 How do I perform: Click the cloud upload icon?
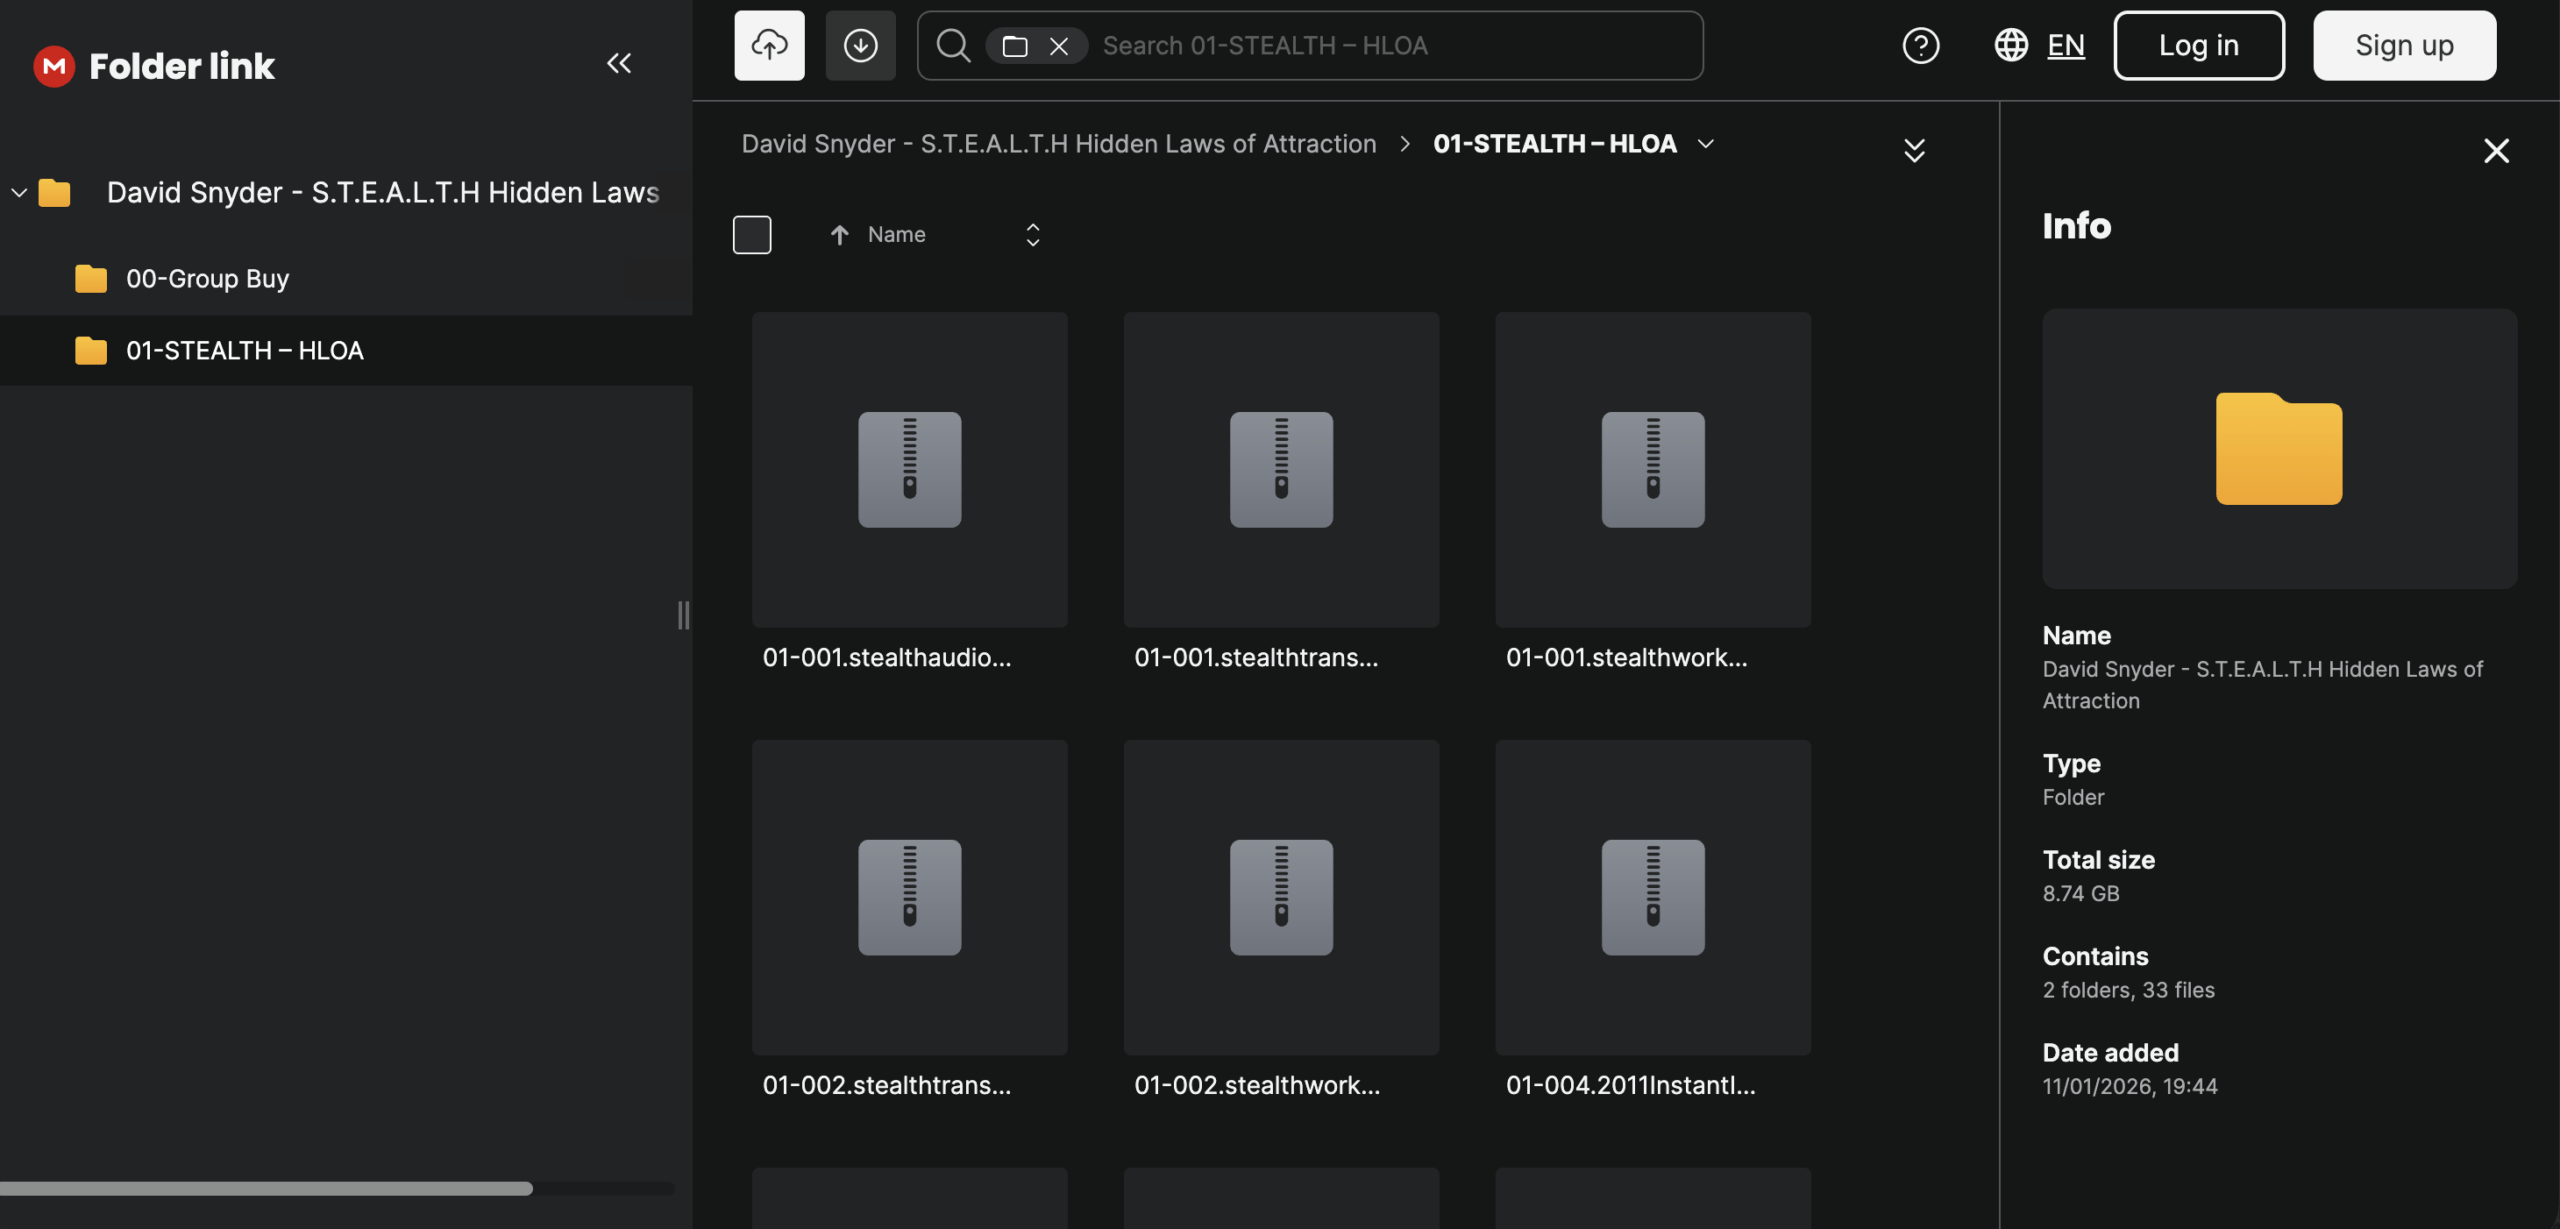769,45
